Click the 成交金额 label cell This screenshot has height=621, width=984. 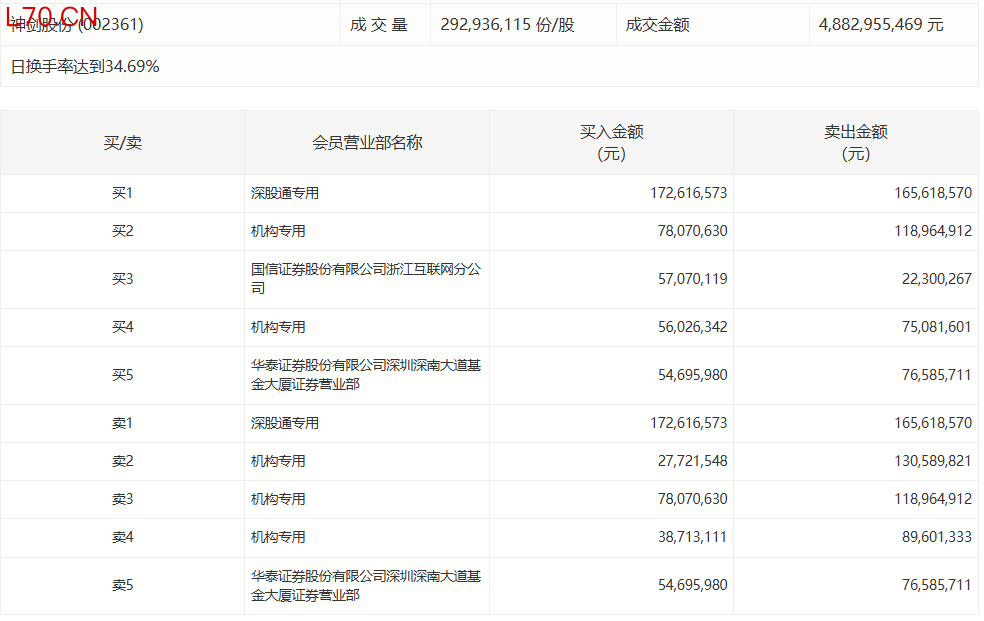pos(657,25)
